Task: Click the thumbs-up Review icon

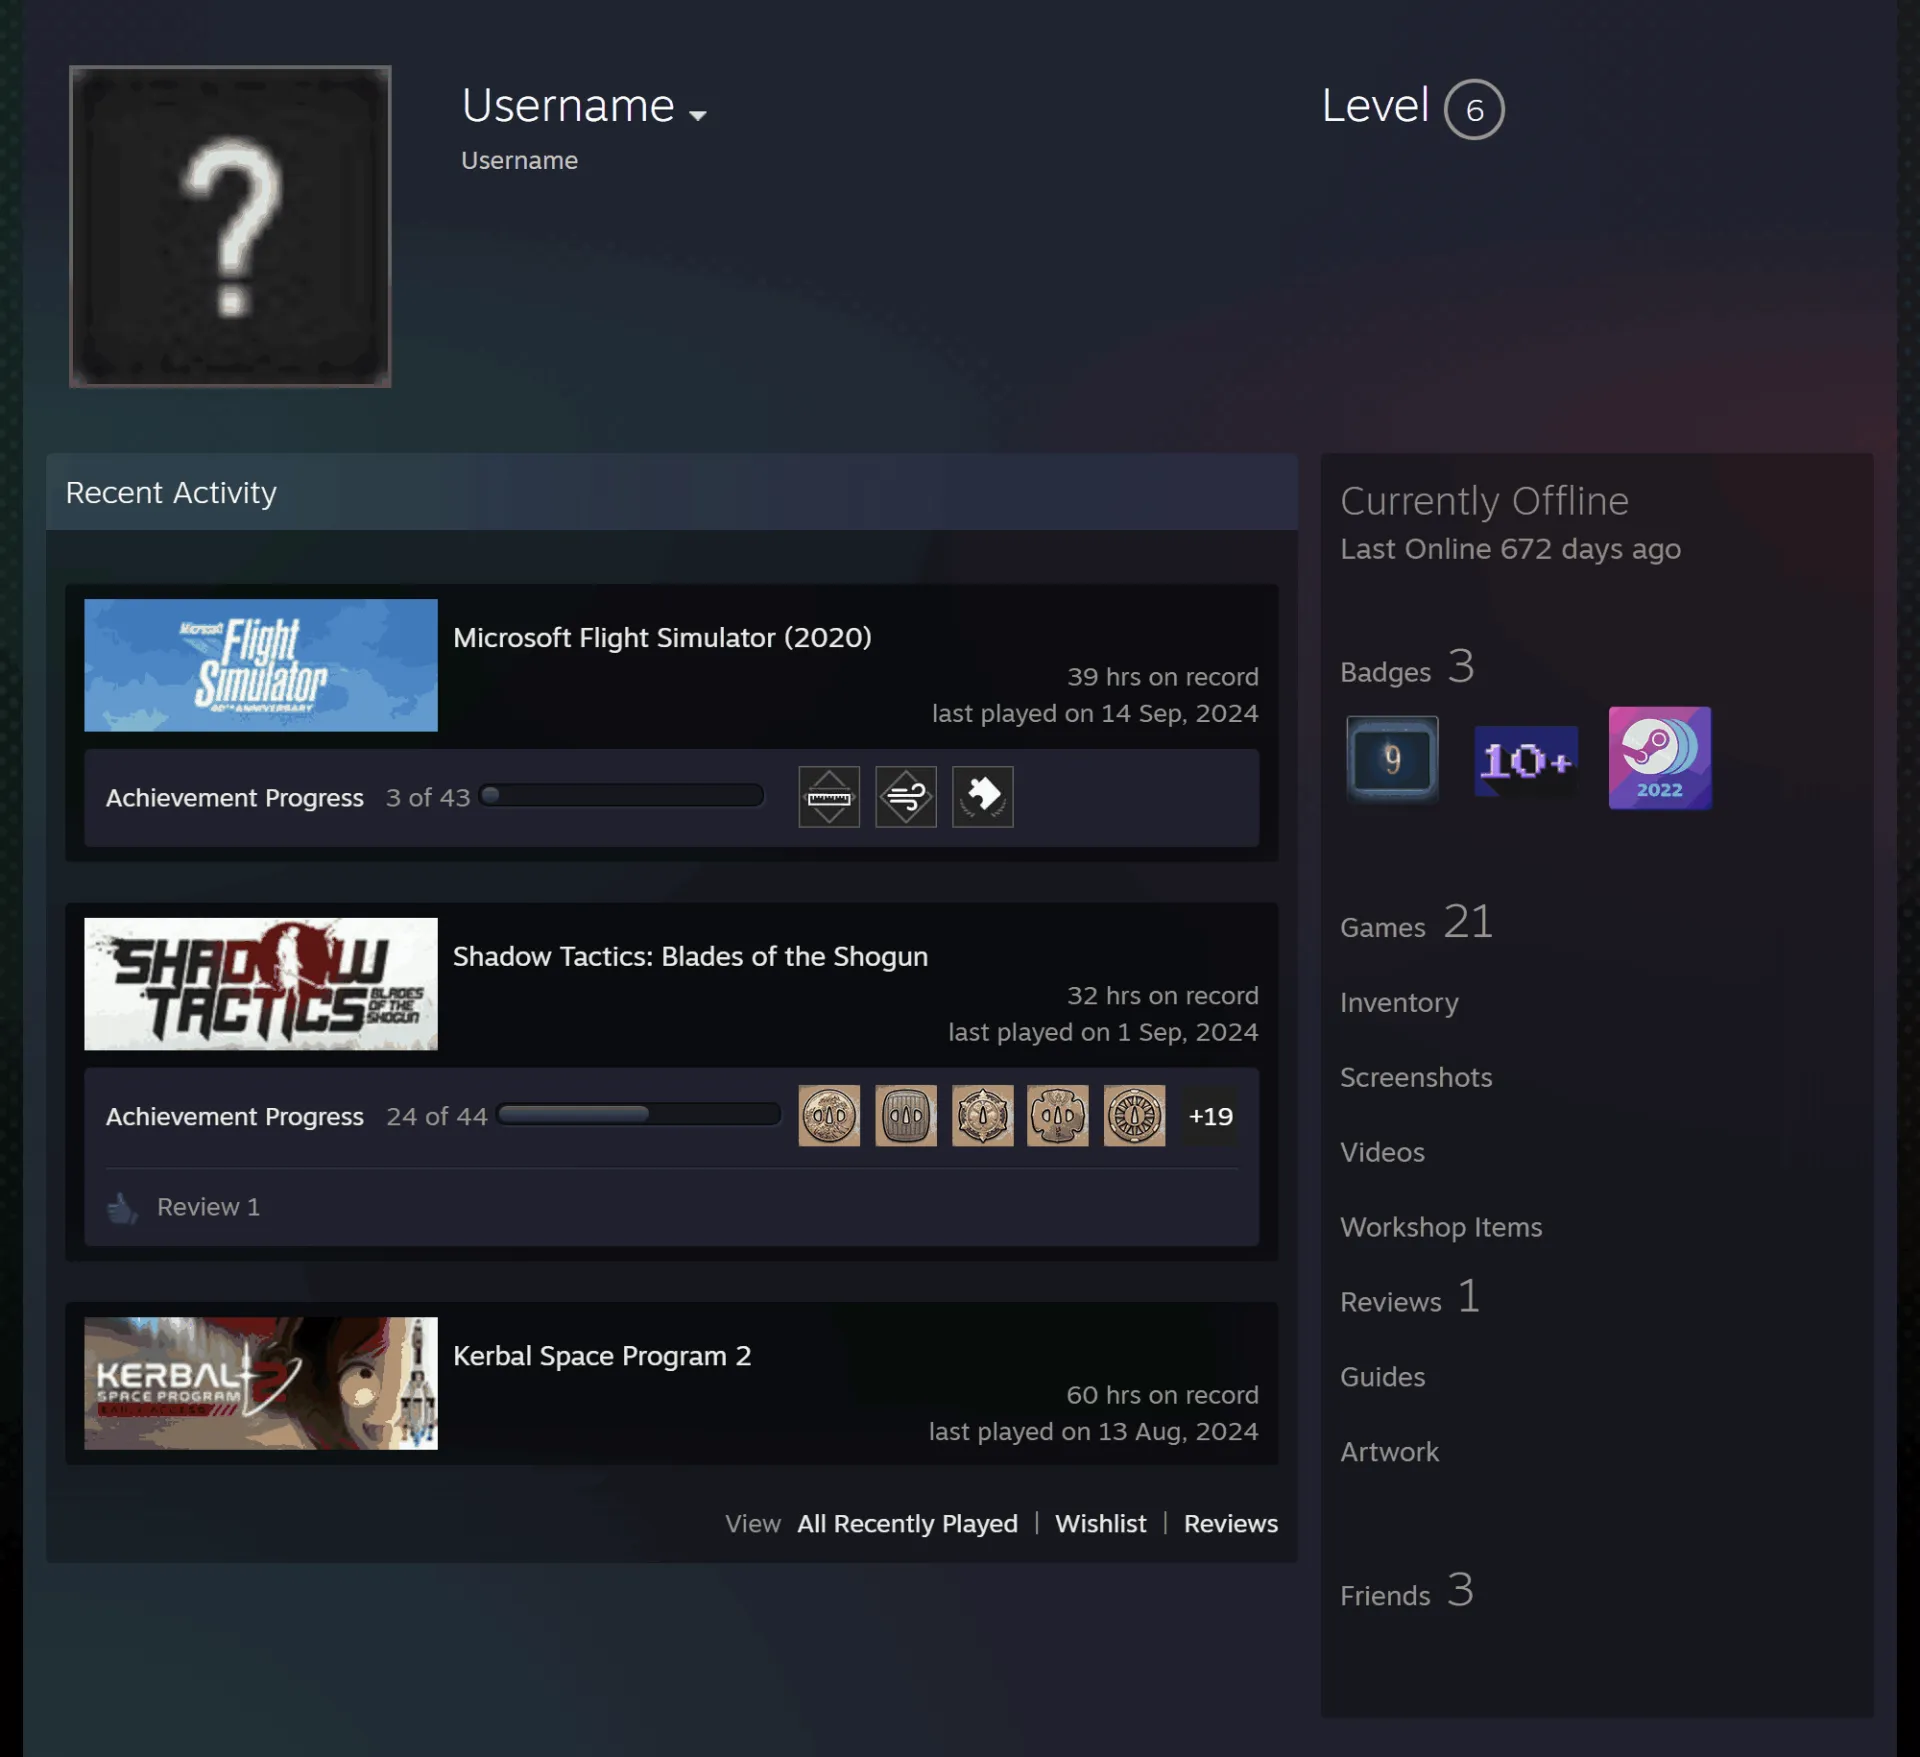Action: [123, 1208]
